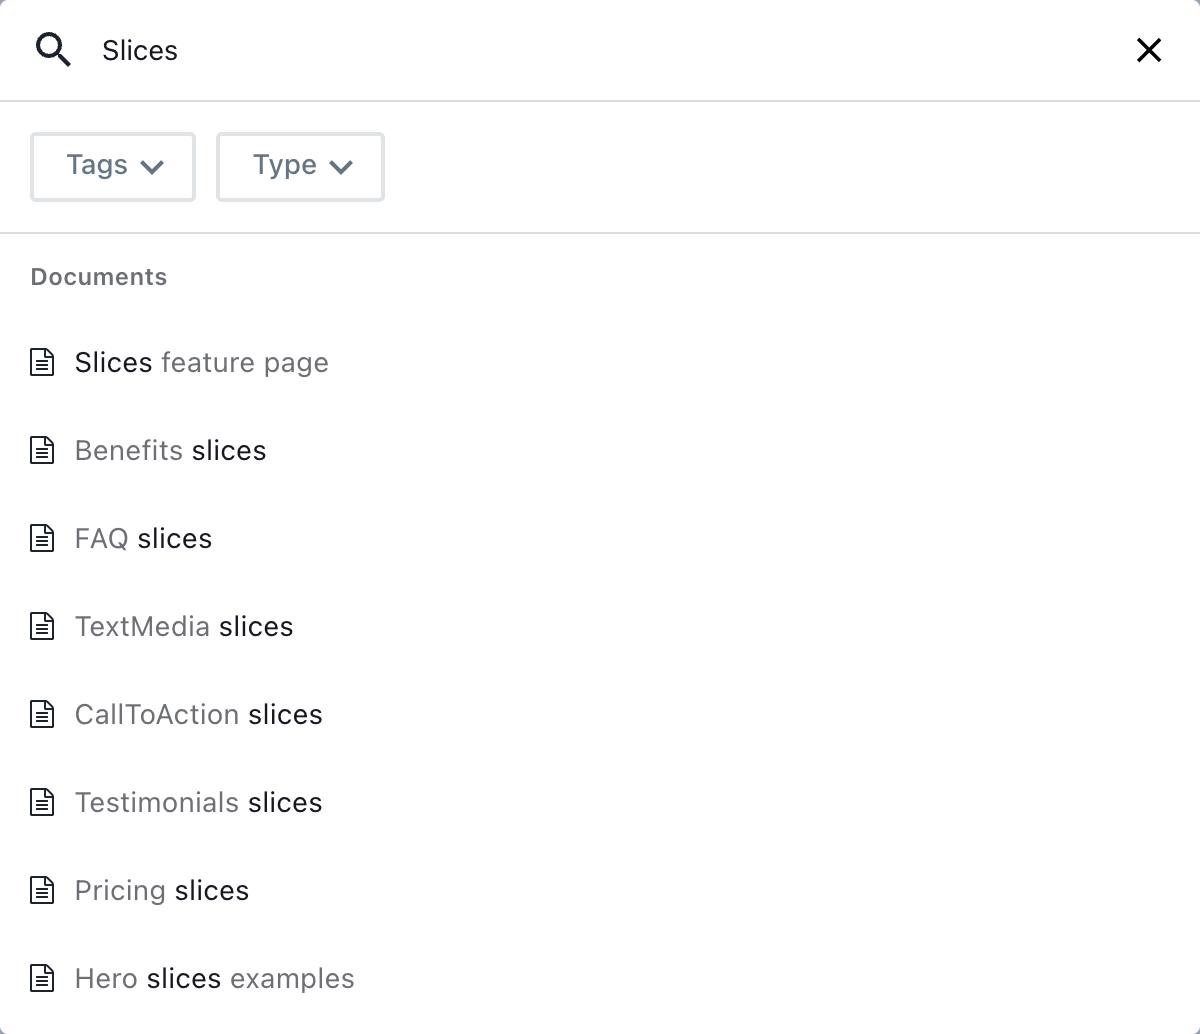1200x1034 pixels.
Task: Select the FAQ slices result
Action: [143, 538]
